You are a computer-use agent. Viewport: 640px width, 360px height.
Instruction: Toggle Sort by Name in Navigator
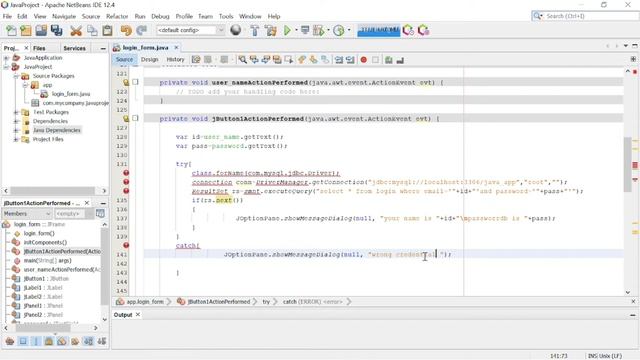pos(88,341)
